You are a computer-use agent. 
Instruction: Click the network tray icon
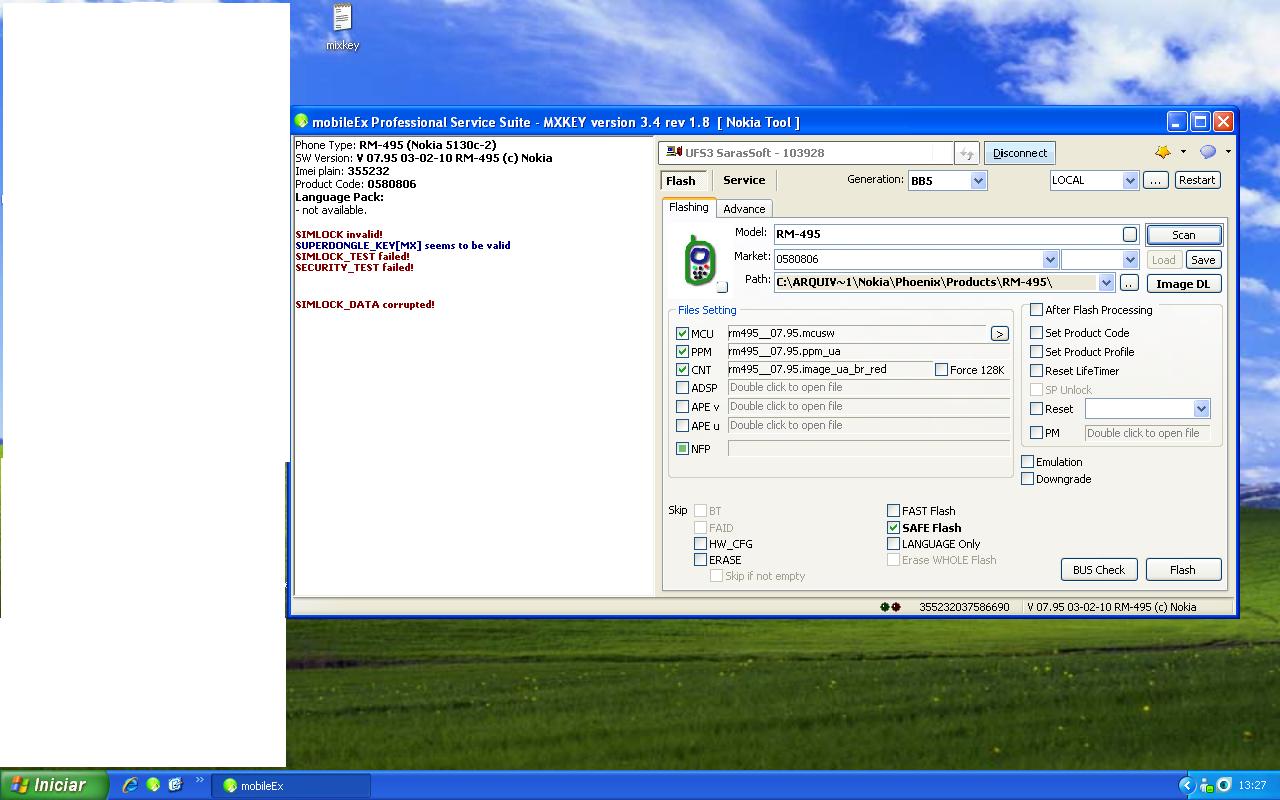pos(1207,785)
